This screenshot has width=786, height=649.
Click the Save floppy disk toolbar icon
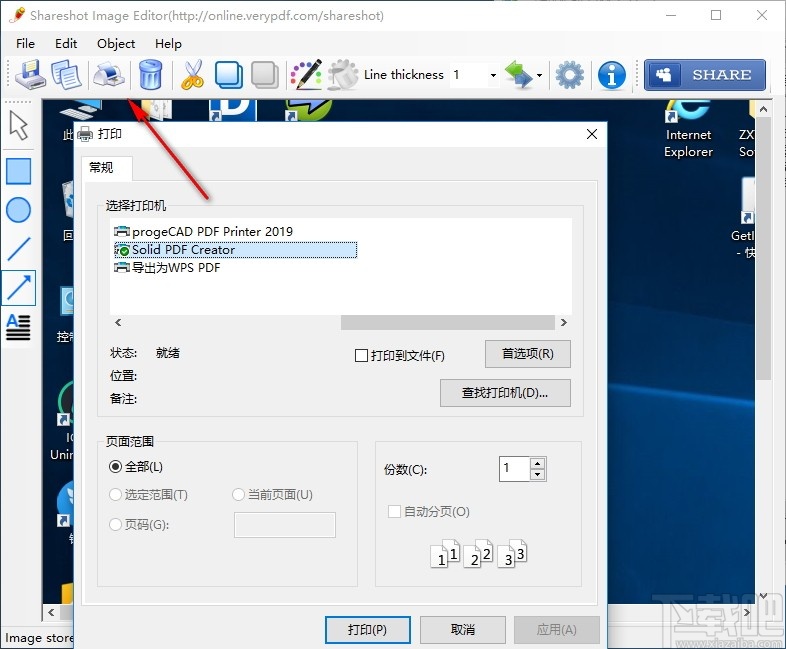click(x=30, y=75)
